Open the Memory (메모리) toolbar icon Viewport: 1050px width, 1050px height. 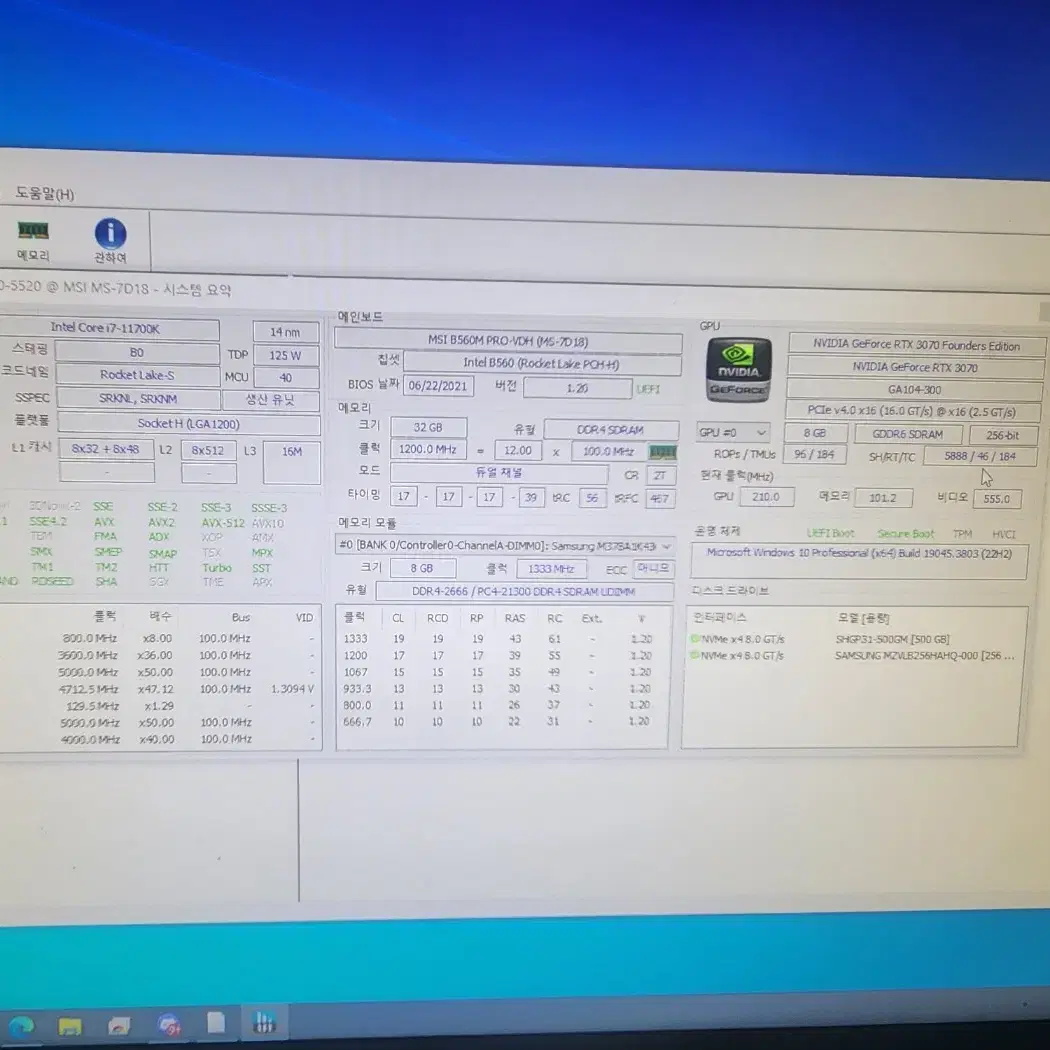pos(33,240)
